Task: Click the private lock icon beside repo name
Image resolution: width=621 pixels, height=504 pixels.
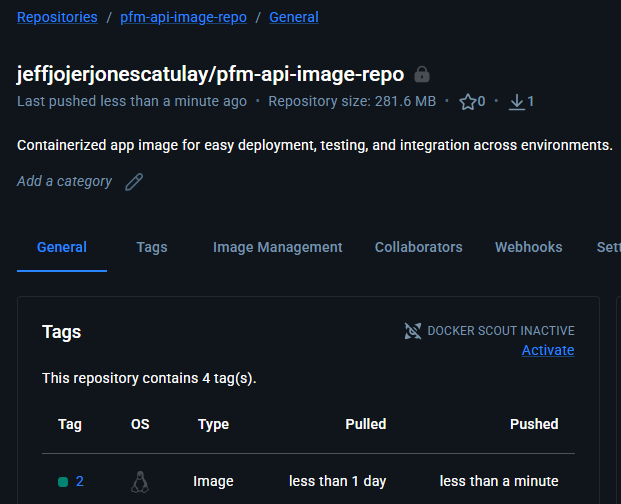Action: [422, 75]
